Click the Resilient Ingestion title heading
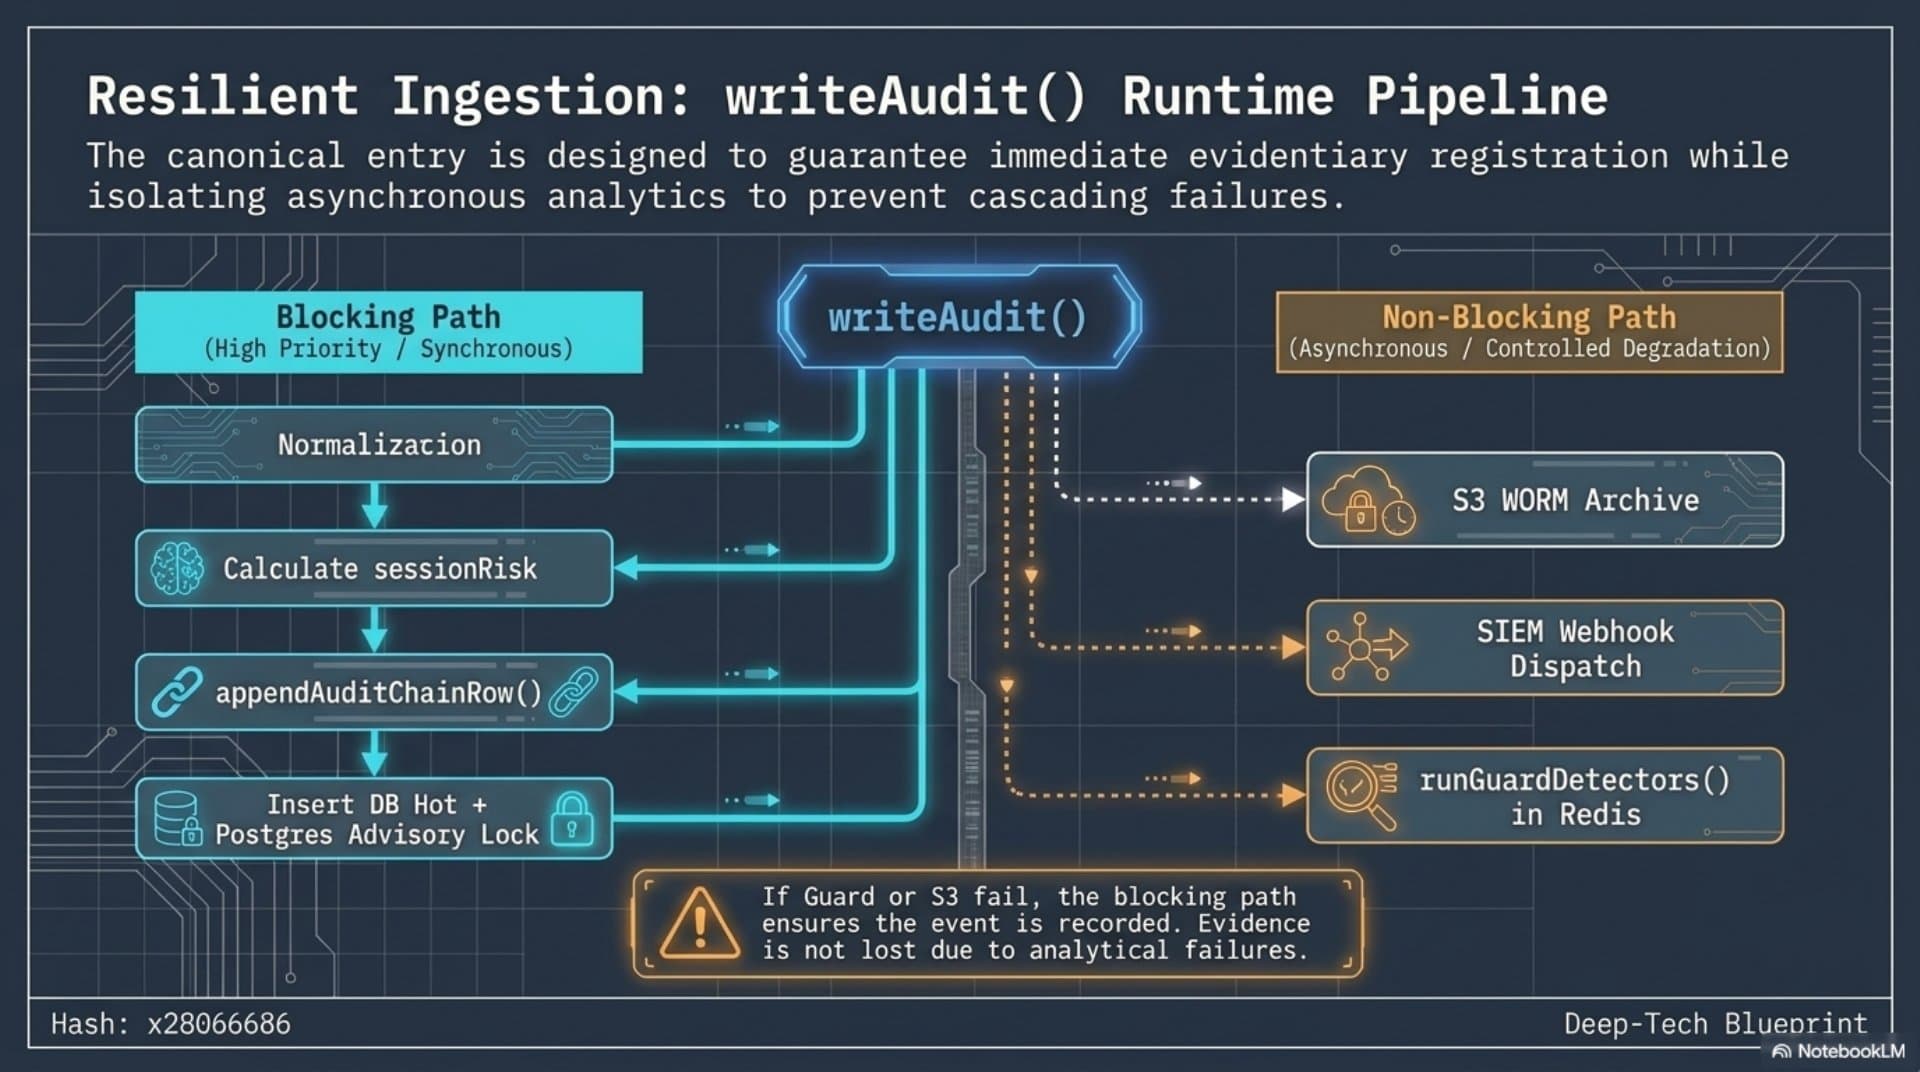 tap(847, 96)
